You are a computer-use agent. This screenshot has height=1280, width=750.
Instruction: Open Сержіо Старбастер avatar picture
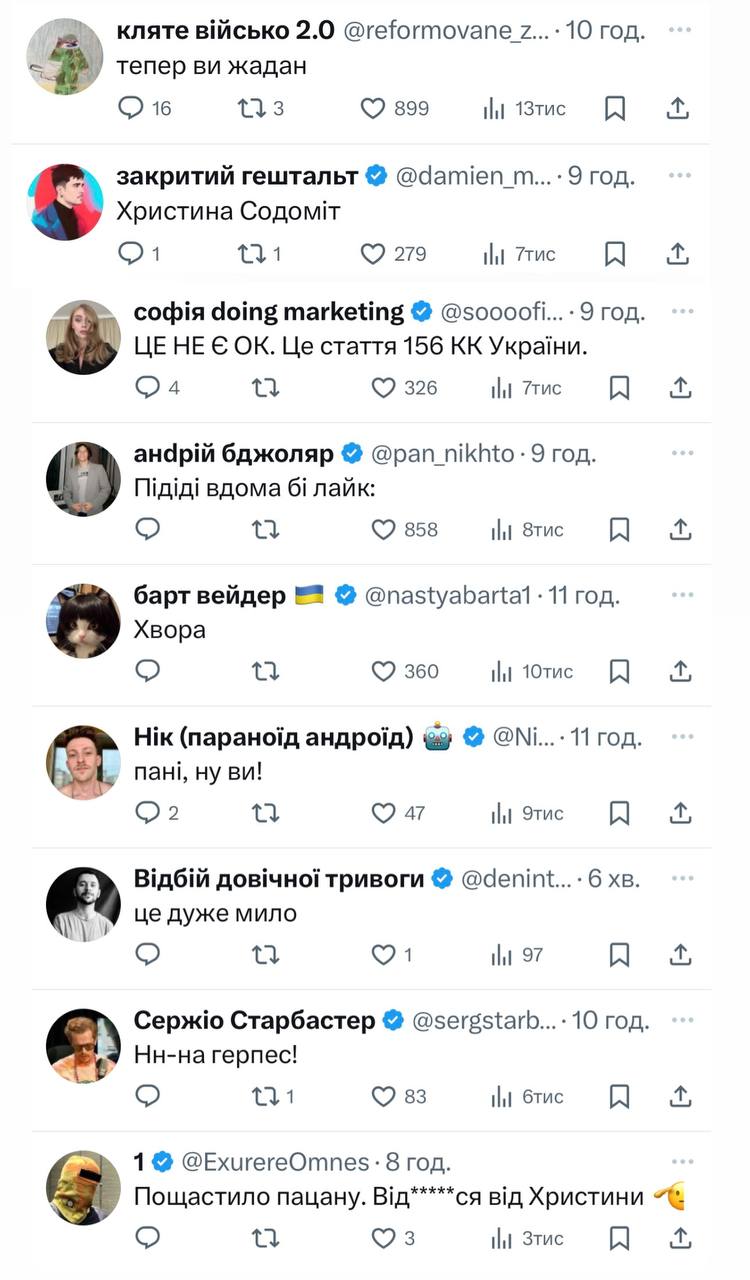click(x=83, y=1046)
